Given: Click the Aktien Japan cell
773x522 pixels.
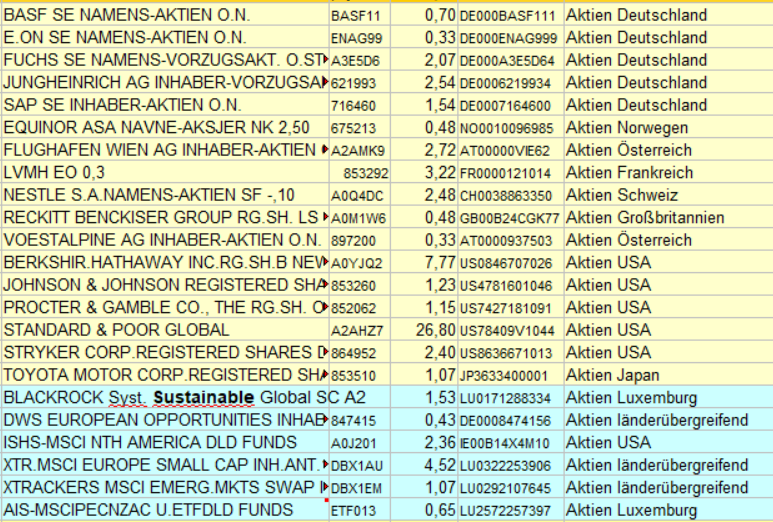Looking at the screenshot, I should 668,375.
